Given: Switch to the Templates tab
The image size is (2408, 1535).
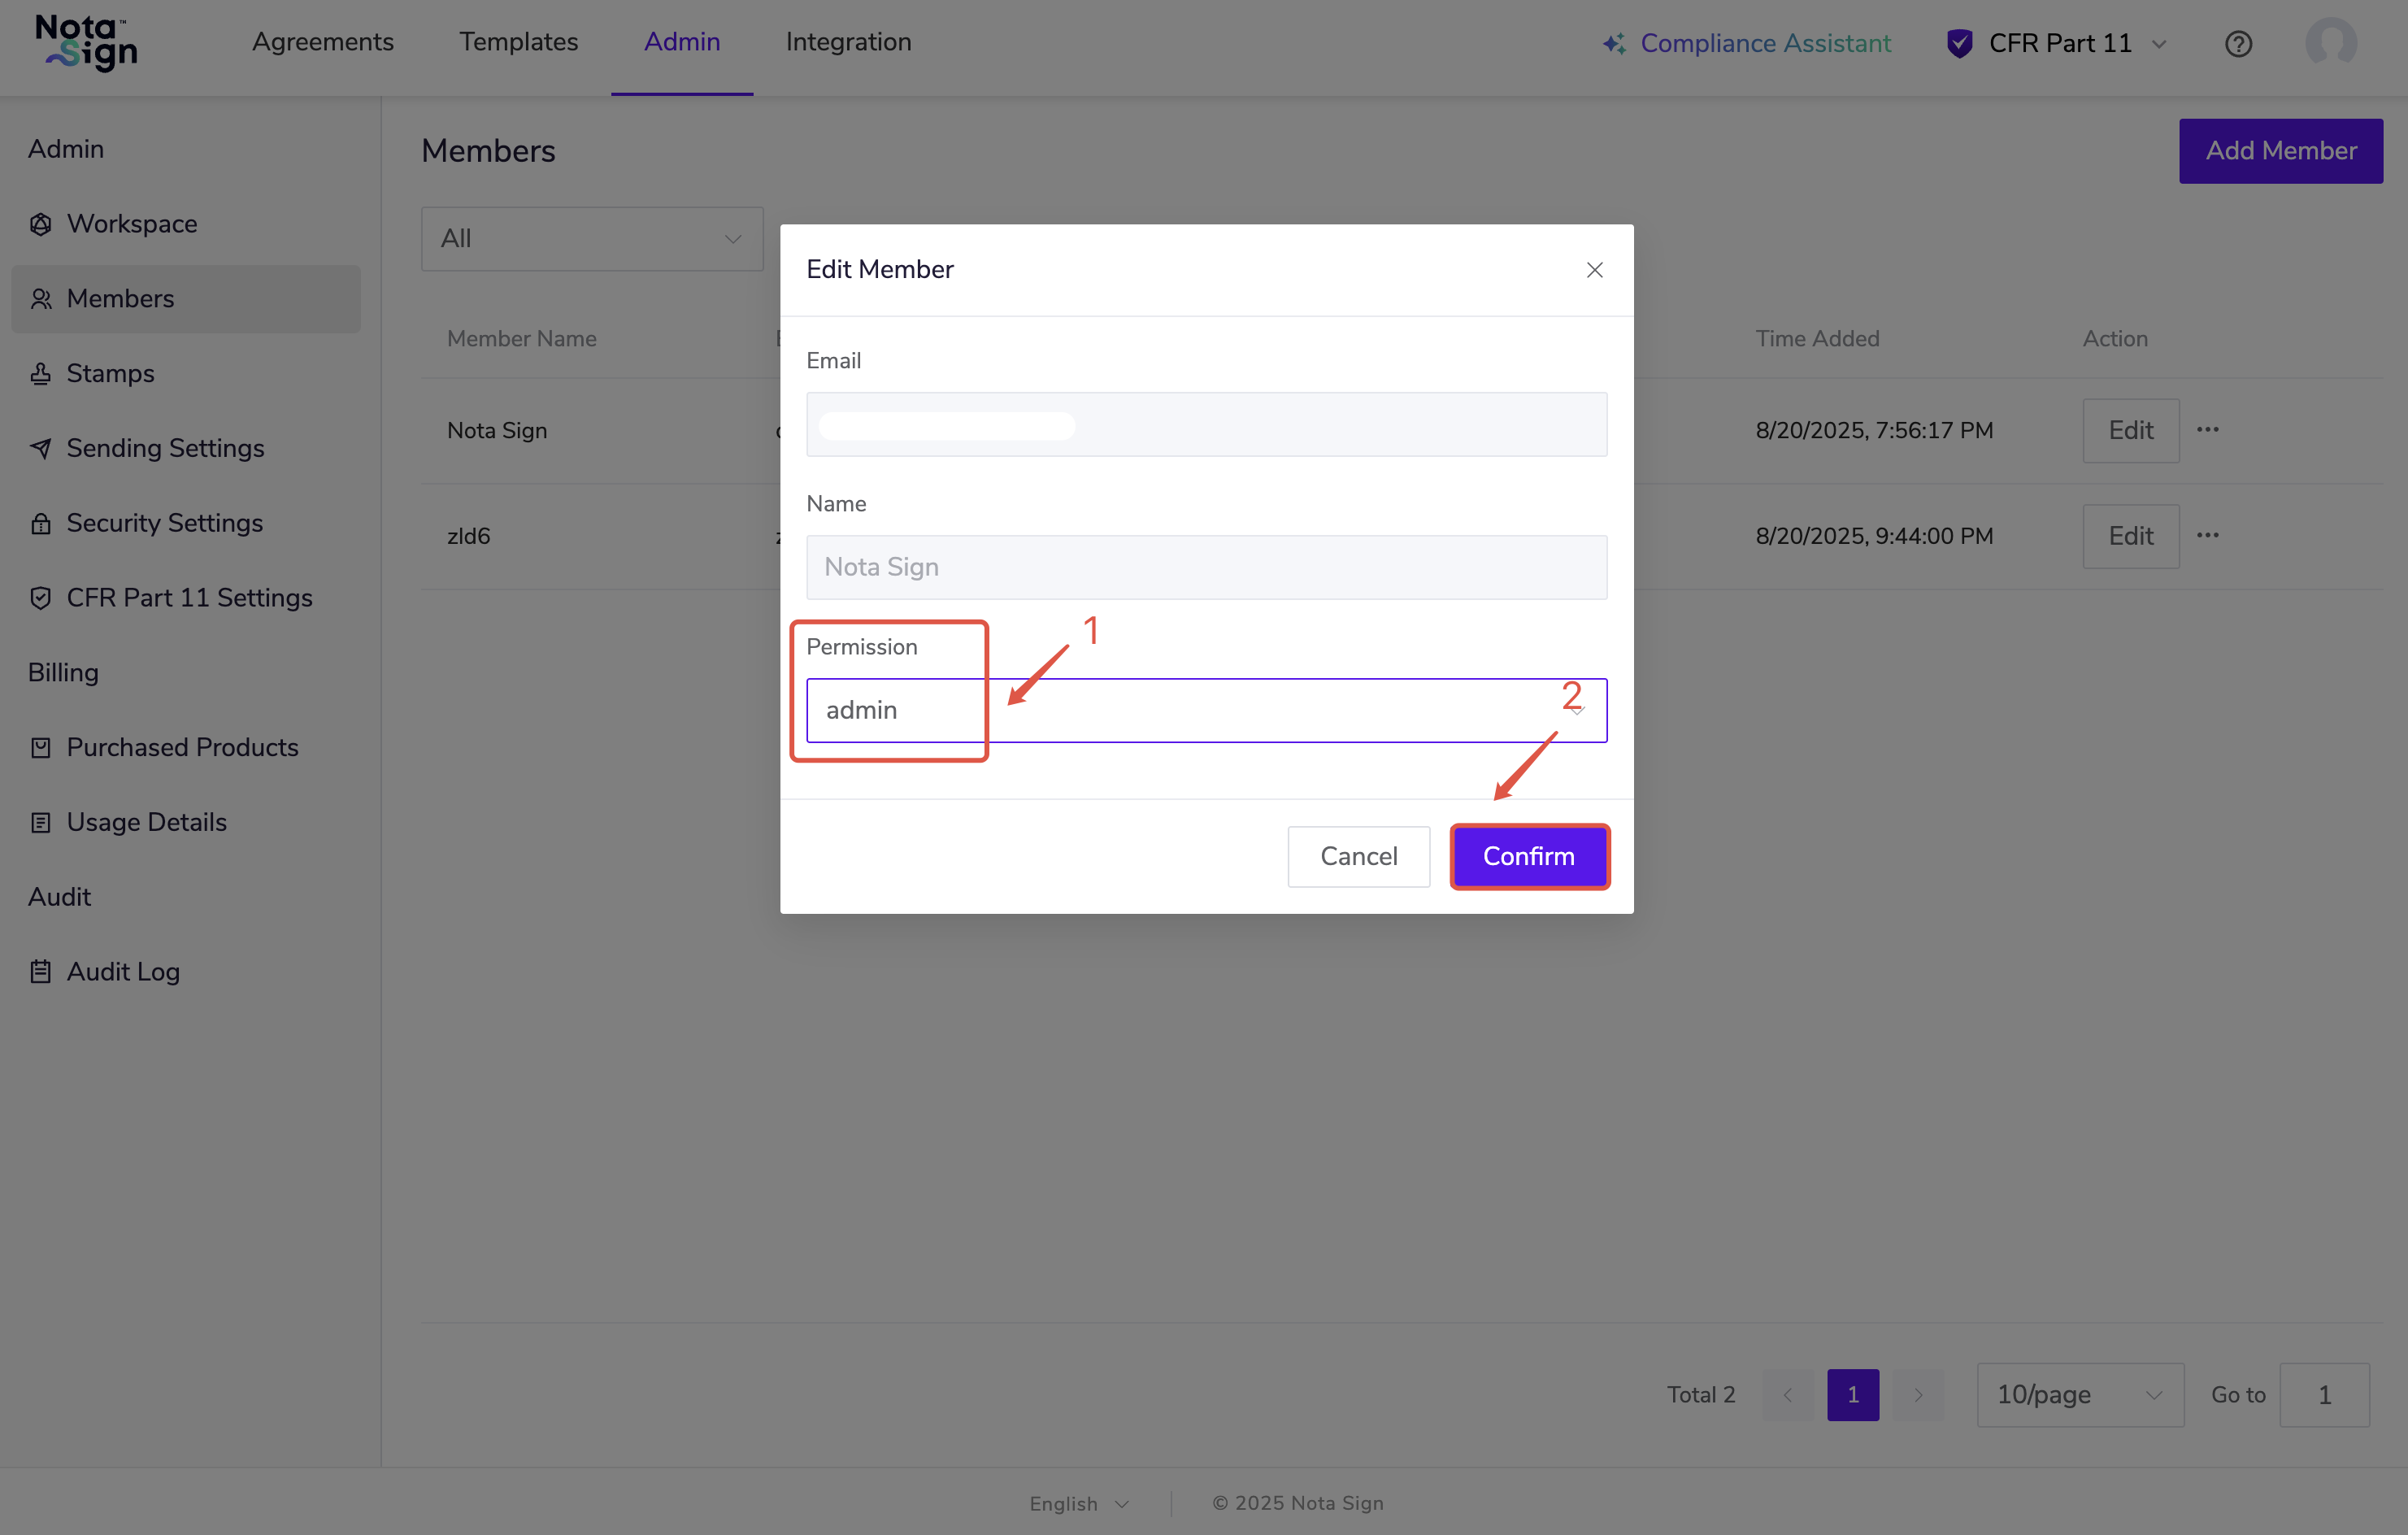Looking at the screenshot, I should [518, 42].
